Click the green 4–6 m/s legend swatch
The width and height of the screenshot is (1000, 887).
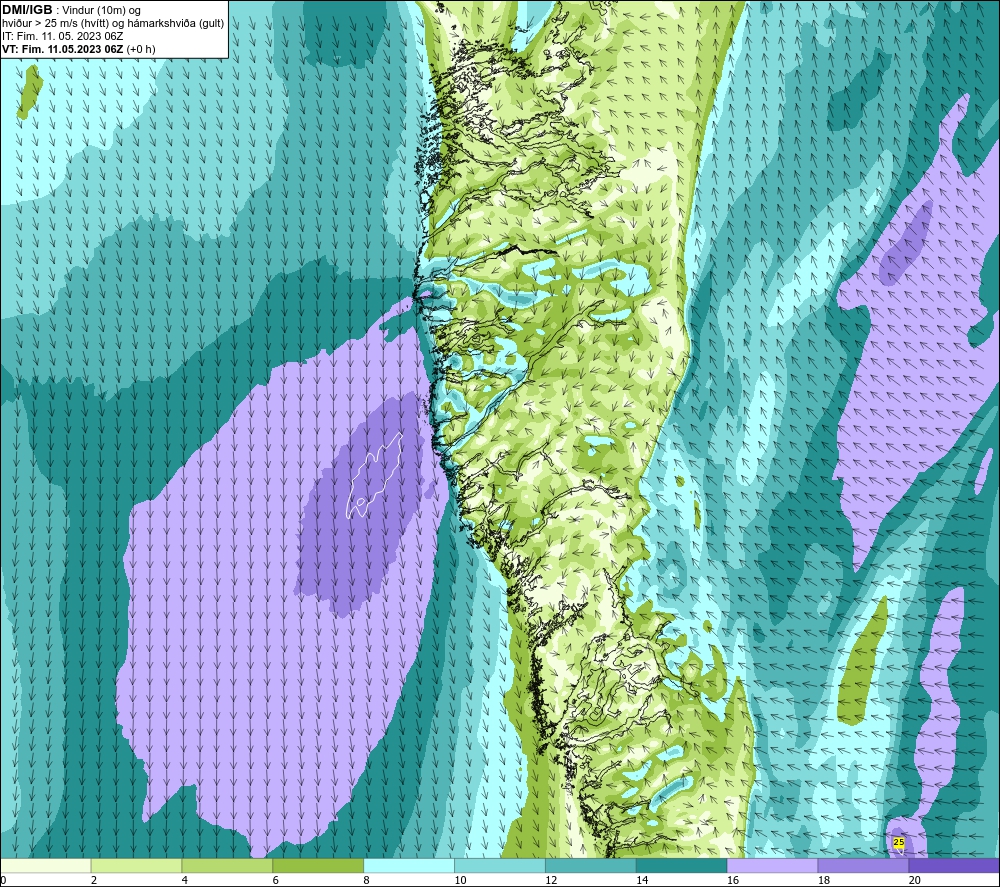coord(227,865)
